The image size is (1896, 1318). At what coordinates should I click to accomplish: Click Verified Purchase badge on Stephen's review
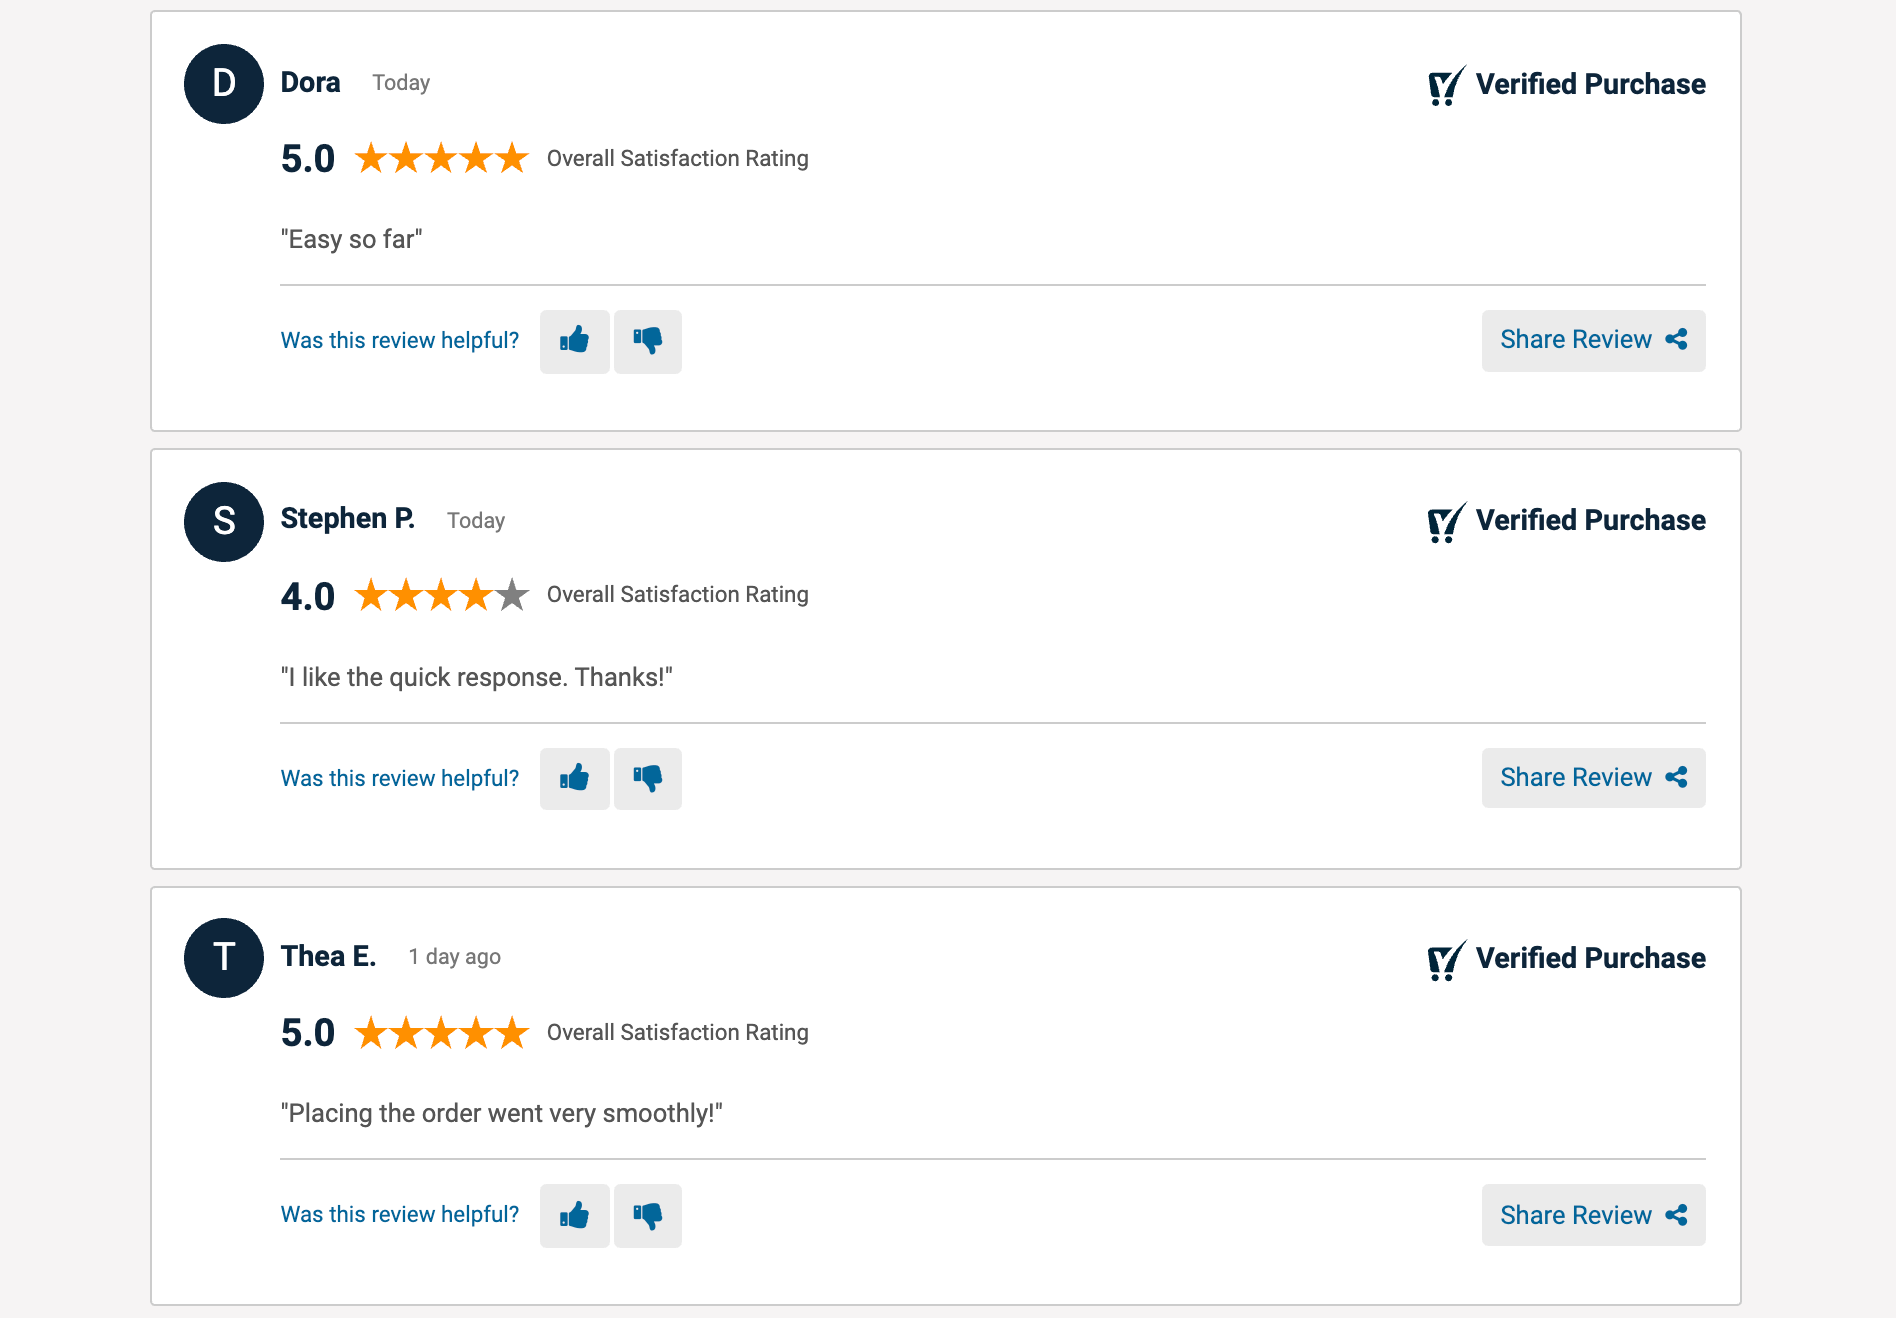point(1567,521)
